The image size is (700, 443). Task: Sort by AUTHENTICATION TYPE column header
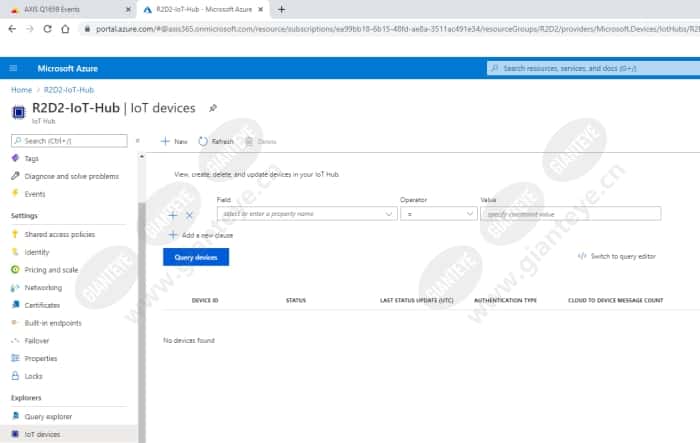[505, 301]
